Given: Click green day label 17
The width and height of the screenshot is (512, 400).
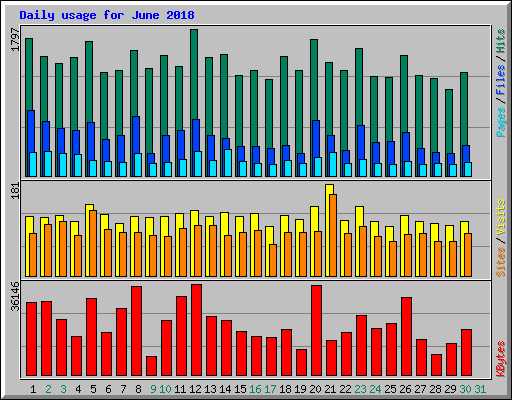Looking at the screenshot, I should click(270, 389).
